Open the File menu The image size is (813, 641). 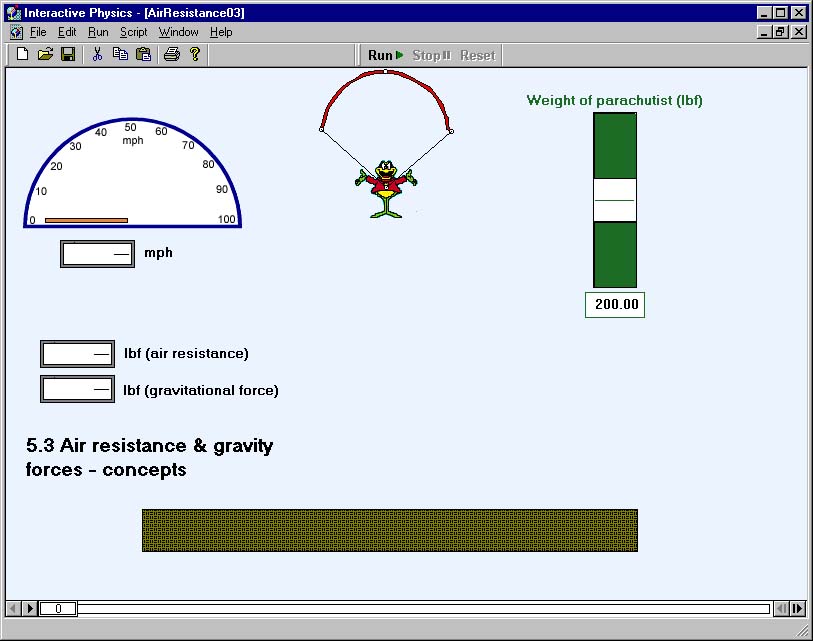(x=38, y=32)
